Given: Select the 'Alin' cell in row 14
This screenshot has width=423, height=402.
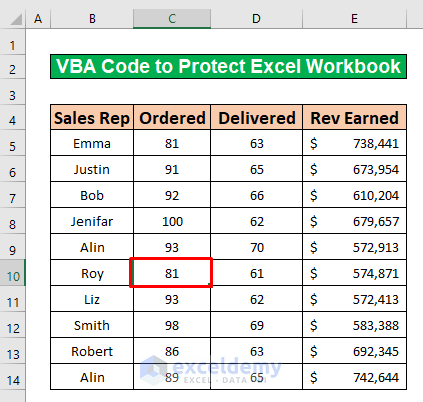Looking at the screenshot, I should tap(92, 377).
